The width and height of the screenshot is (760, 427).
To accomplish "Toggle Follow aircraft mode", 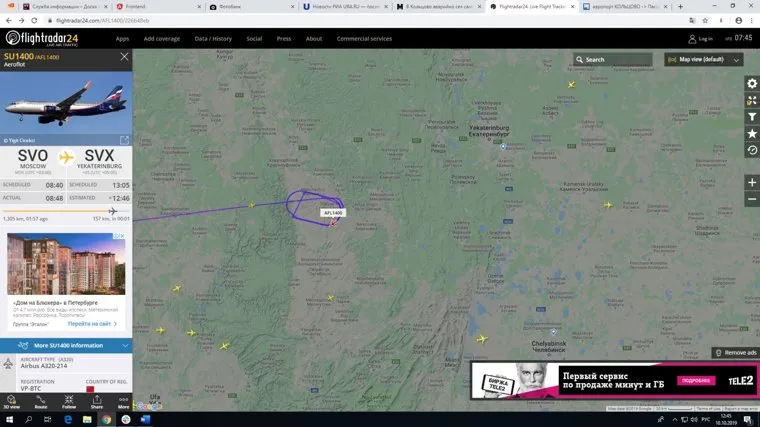I will [x=69, y=400].
